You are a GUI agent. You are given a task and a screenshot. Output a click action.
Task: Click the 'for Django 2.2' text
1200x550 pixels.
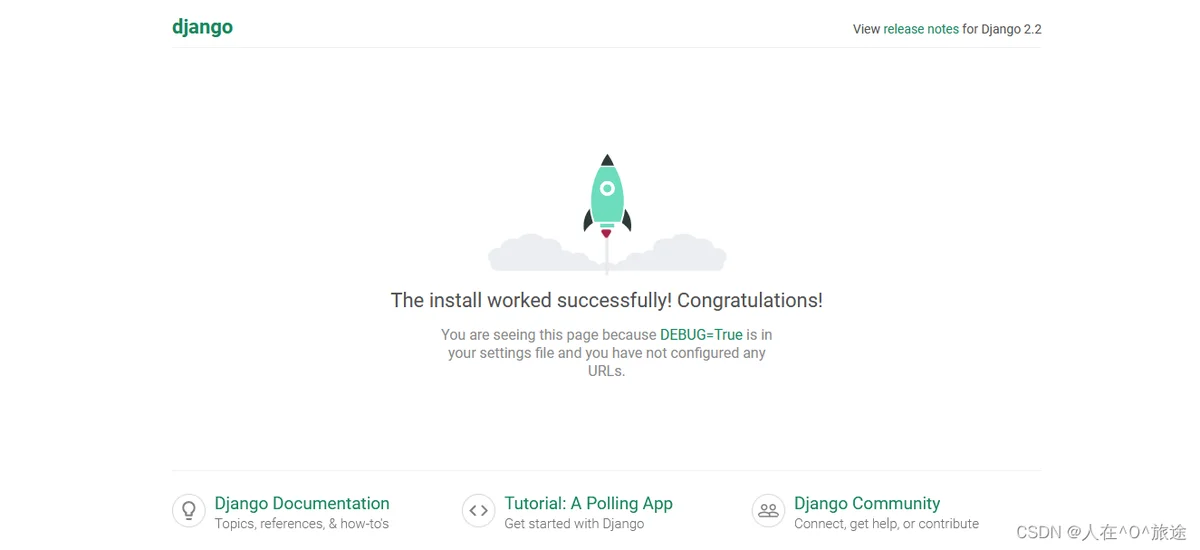pos(1002,29)
